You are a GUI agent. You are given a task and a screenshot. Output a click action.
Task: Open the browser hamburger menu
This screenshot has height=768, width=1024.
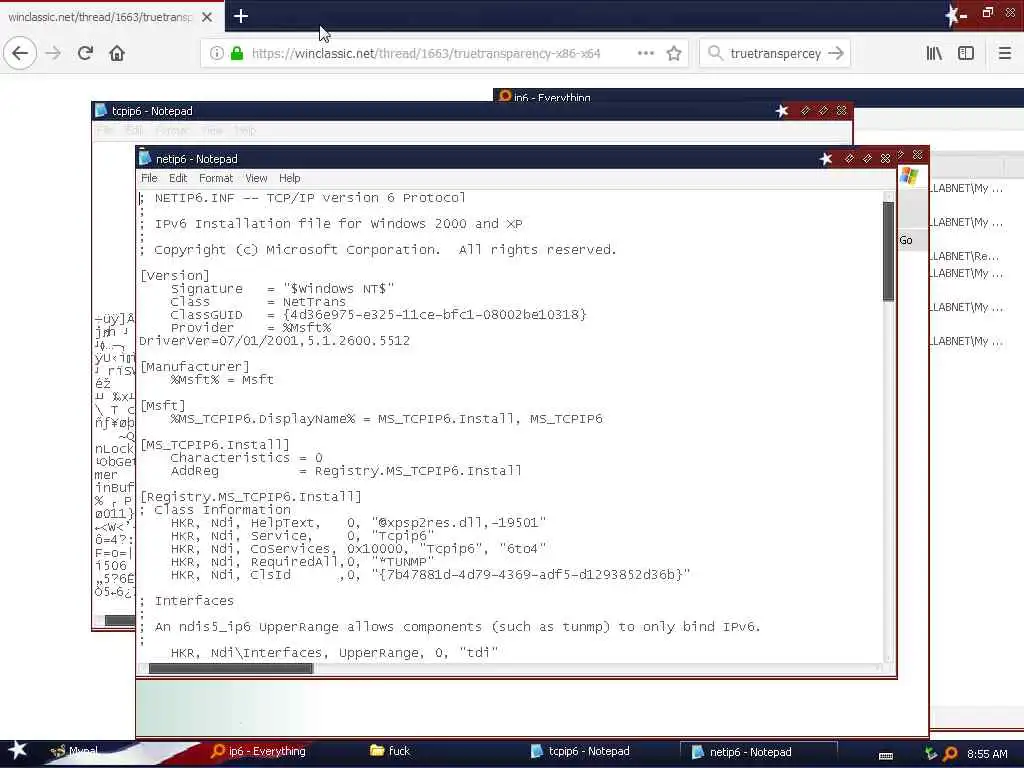click(x=1005, y=53)
